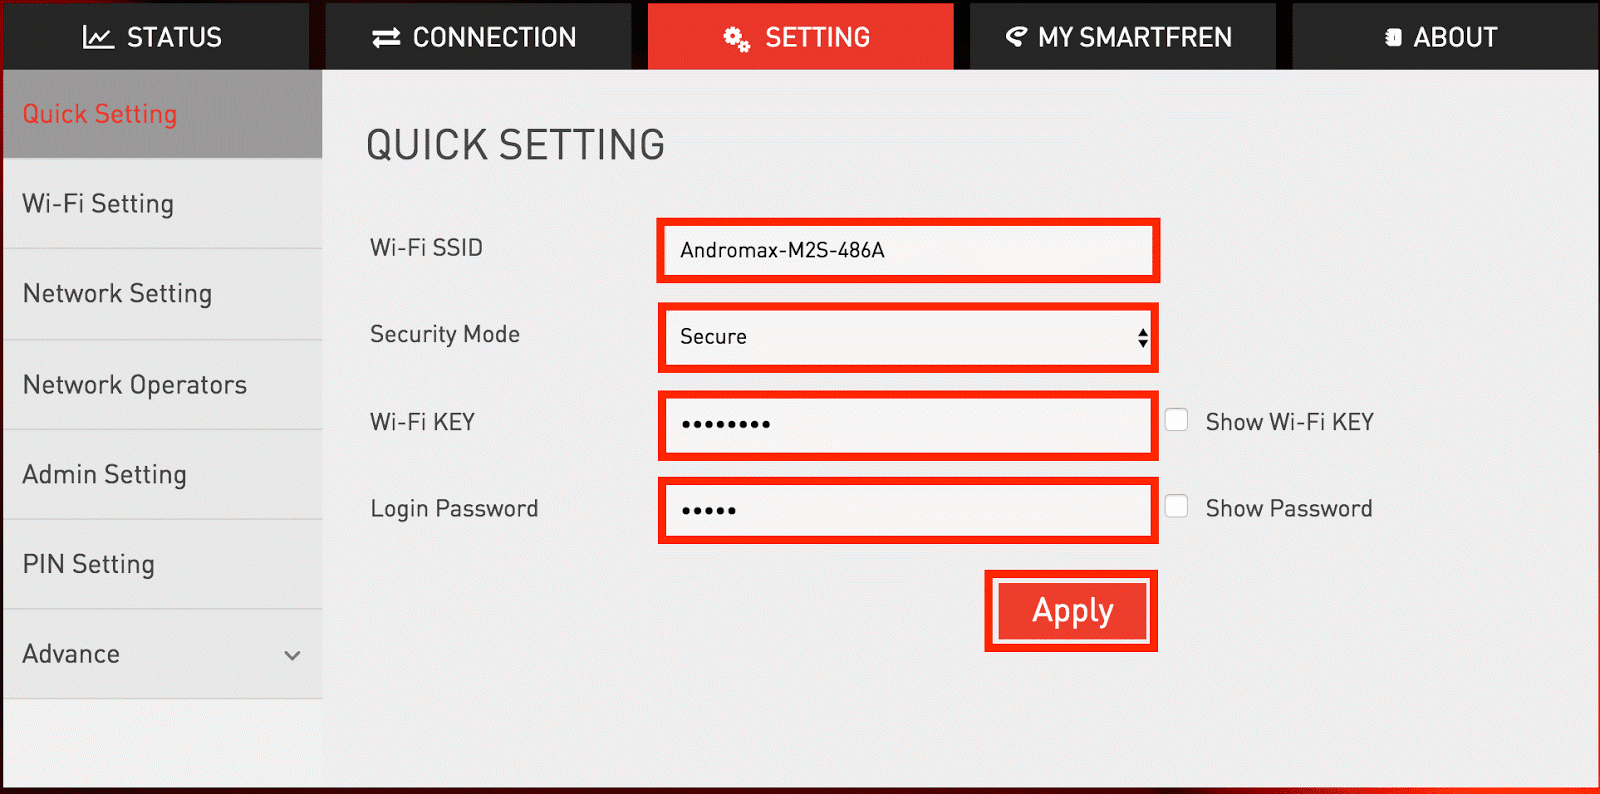The height and width of the screenshot is (794, 1600).
Task: Click the MY SMARTFREN logo icon
Action: tap(1016, 38)
